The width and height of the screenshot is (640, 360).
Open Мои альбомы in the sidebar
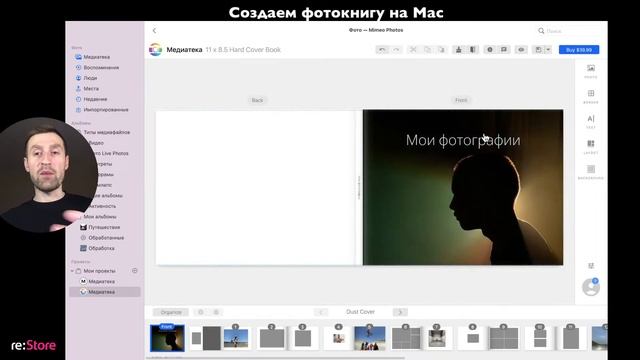coord(100,217)
